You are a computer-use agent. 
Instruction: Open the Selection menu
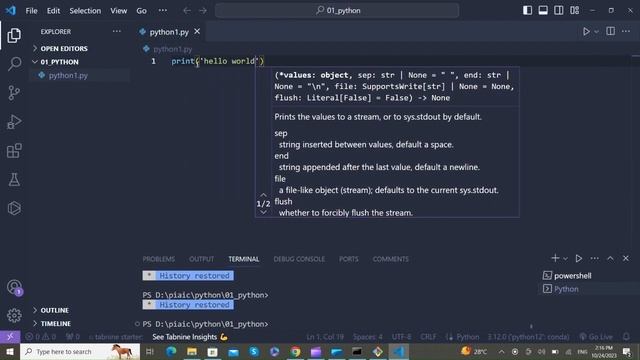[85, 11]
